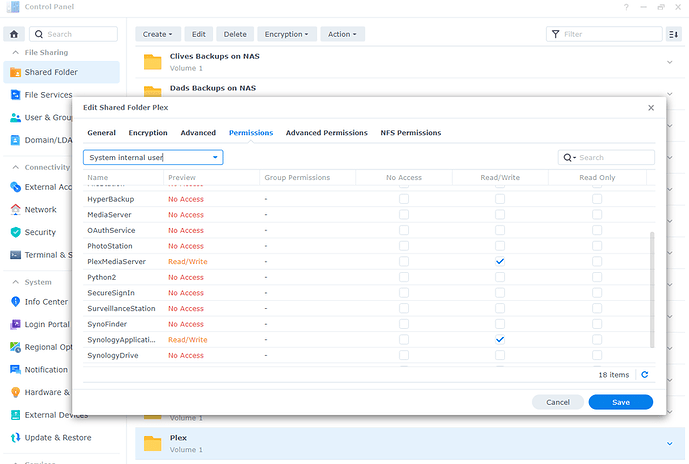The image size is (689, 464).
Task: Check No Access for PhotoStation
Action: (404, 246)
